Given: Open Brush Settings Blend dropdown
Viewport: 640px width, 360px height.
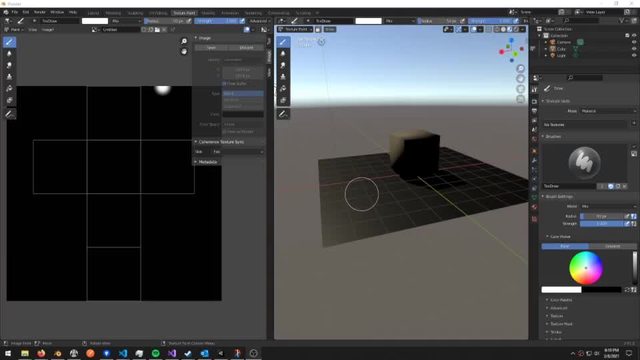Looking at the screenshot, I should [x=608, y=207].
